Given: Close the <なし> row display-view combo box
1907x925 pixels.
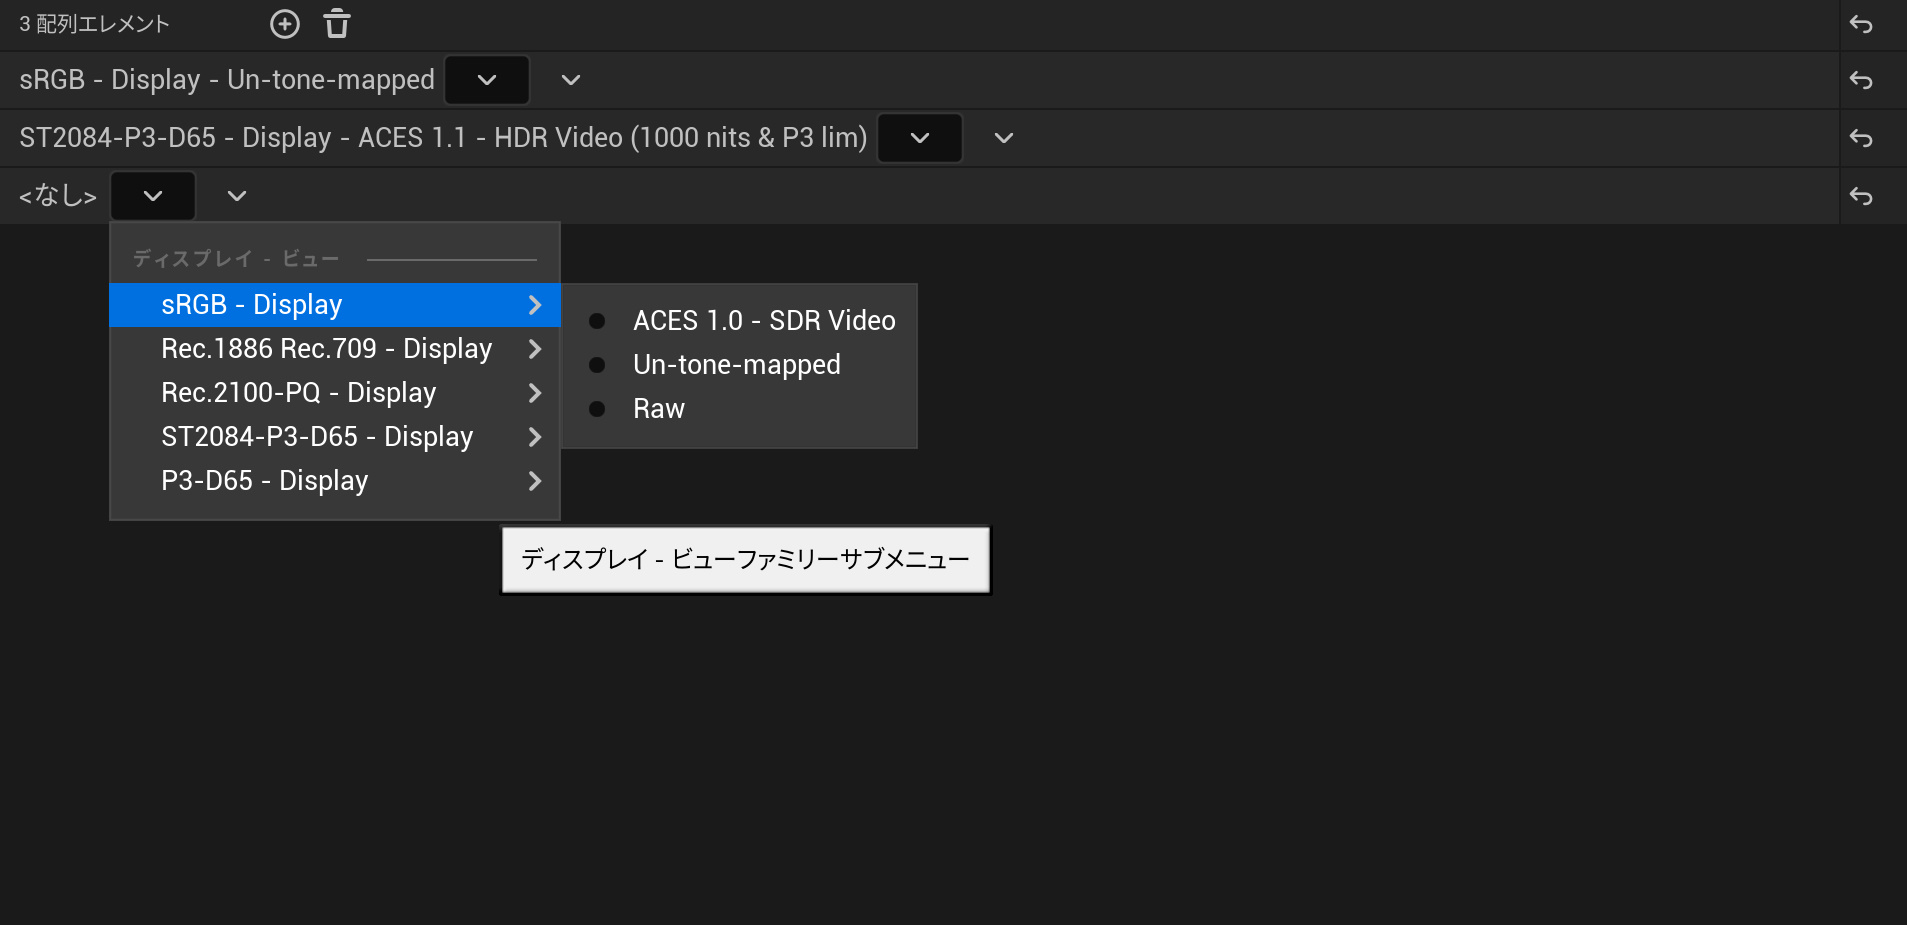Looking at the screenshot, I should [153, 196].
